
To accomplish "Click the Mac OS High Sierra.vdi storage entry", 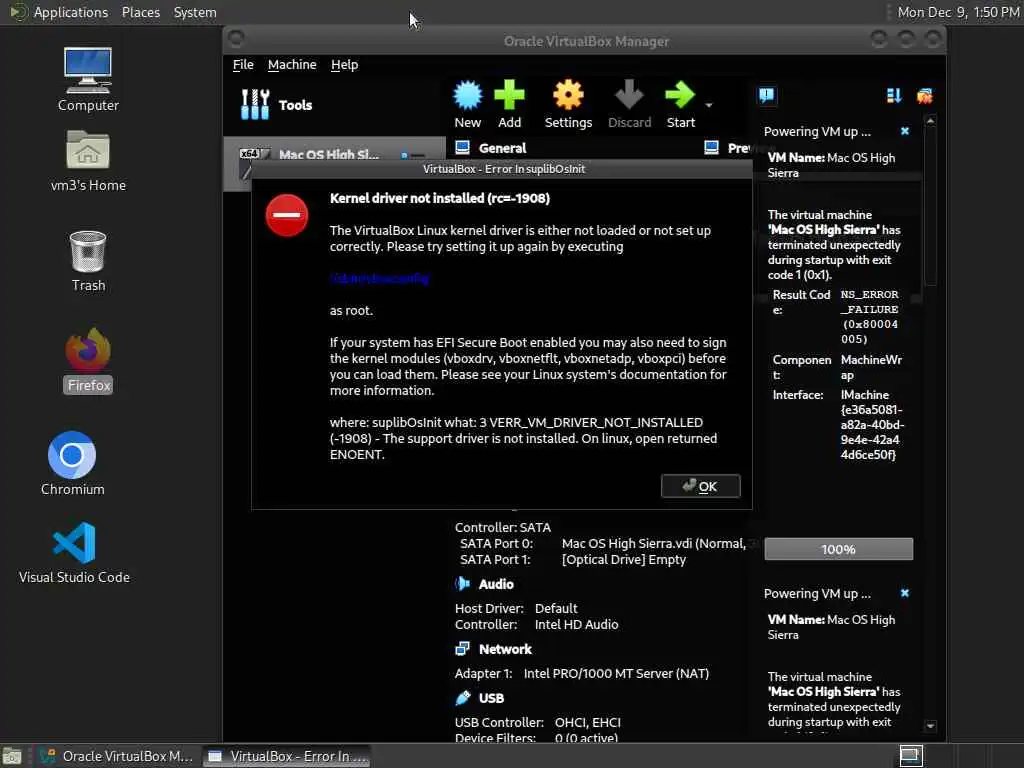I will 654,543.
